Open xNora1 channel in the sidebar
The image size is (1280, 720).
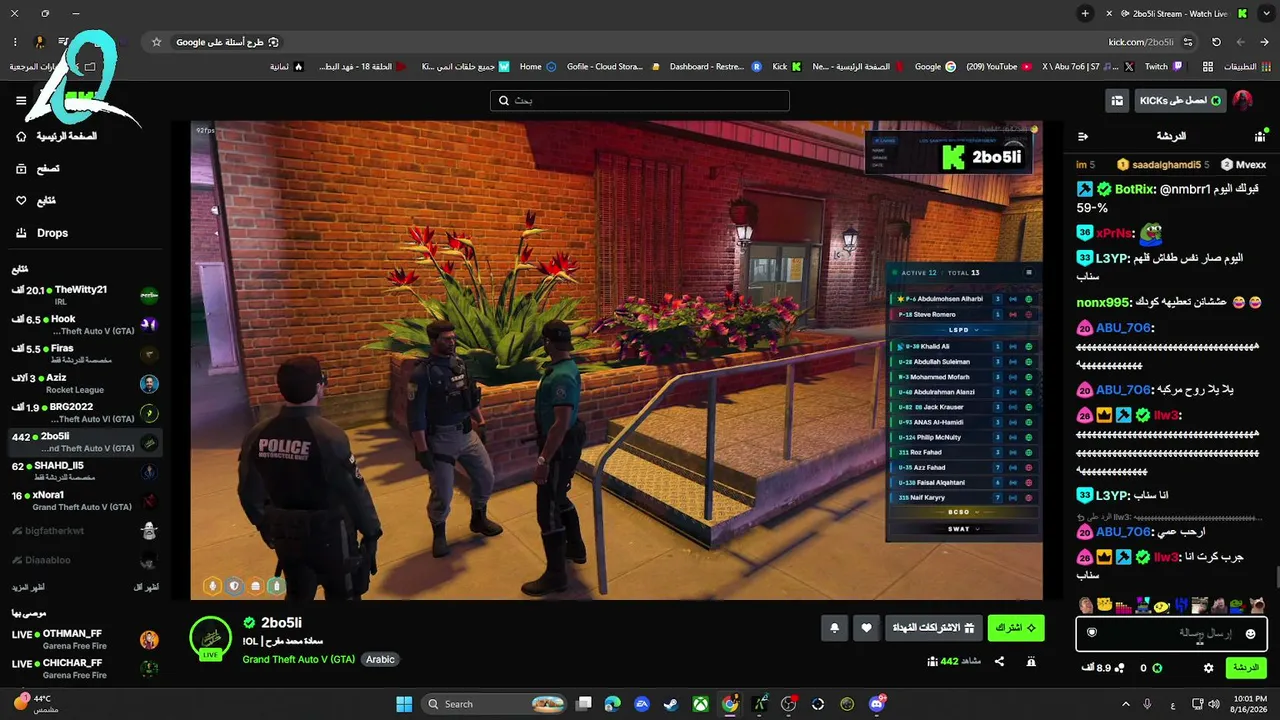(x=85, y=501)
